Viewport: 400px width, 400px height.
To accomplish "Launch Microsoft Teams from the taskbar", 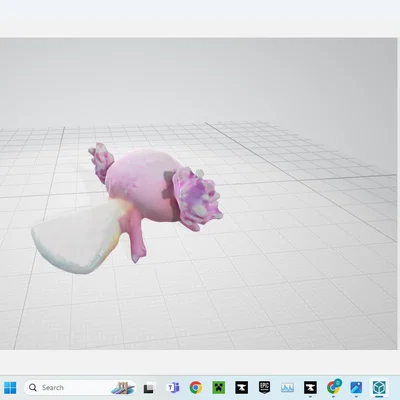I will point(173,388).
